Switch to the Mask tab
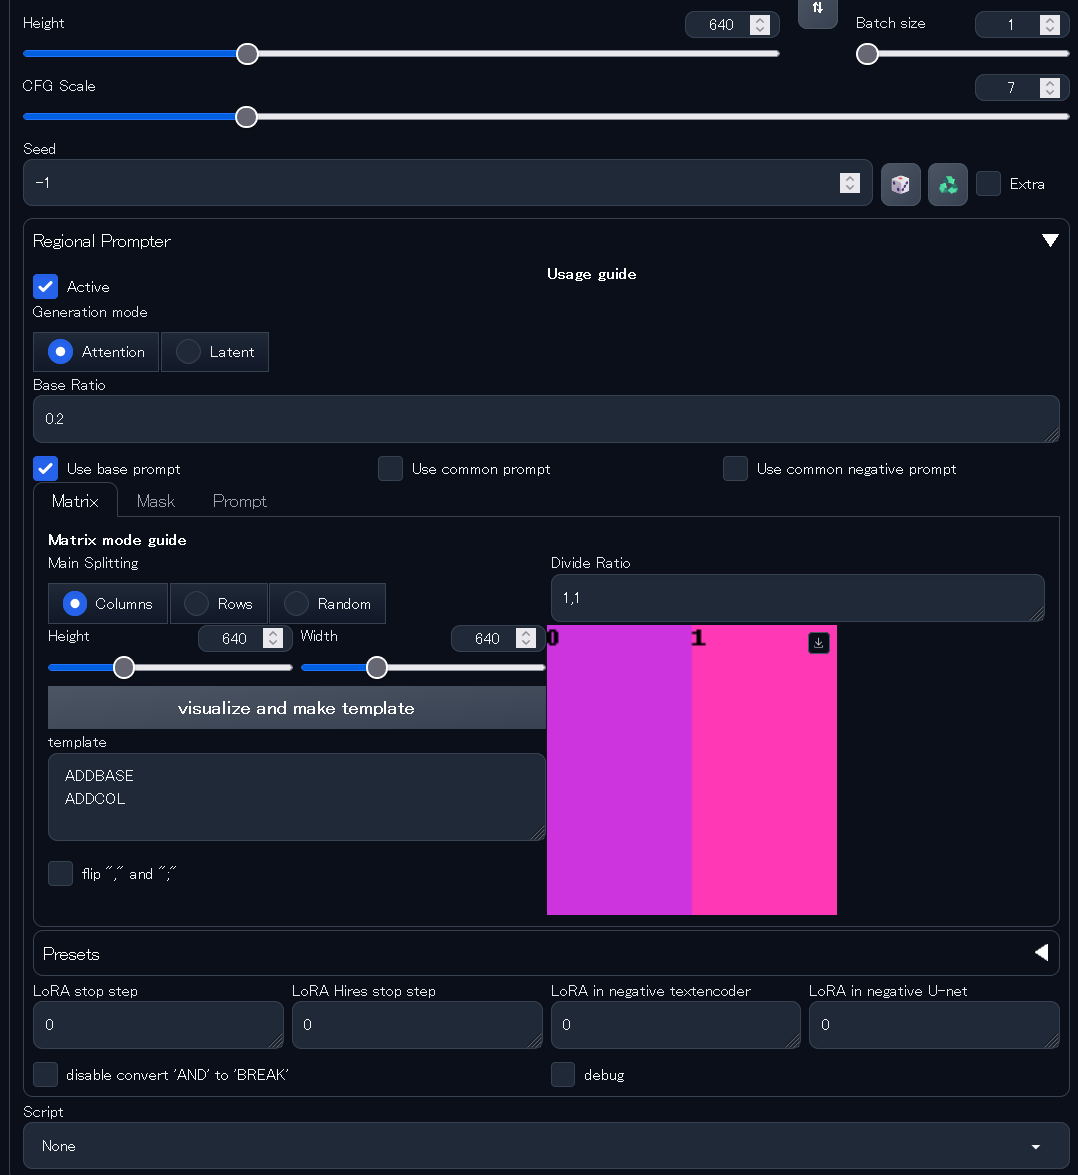The width and height of the screenshot is (1078, 1175). (x=155, y=501)
